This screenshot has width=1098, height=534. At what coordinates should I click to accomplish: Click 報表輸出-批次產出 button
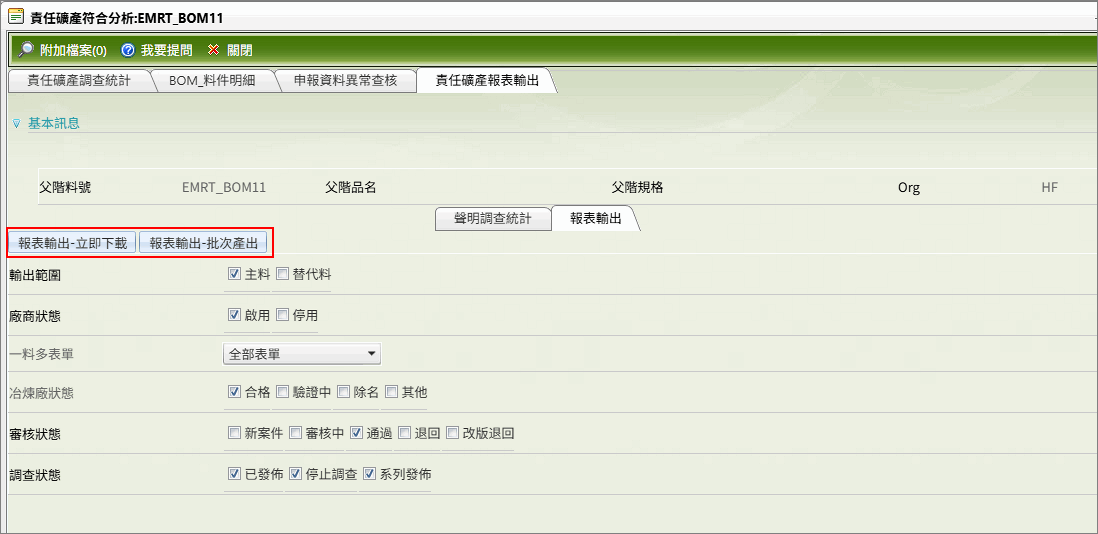coord(203,243)
